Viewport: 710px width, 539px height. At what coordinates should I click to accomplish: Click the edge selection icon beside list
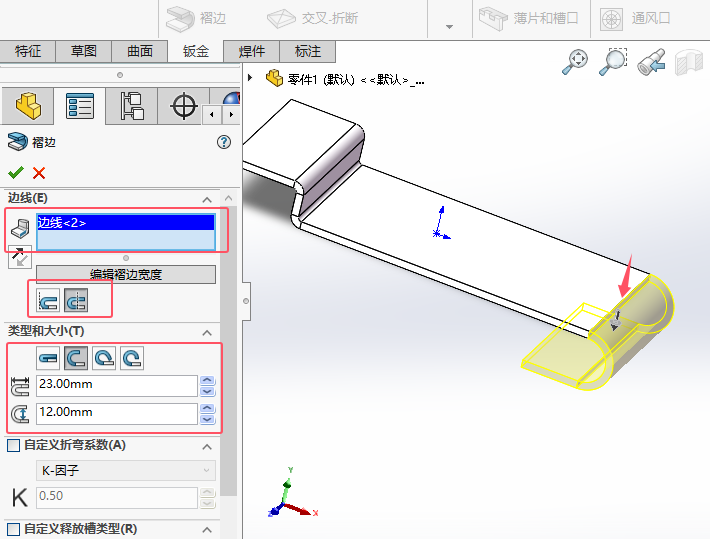tap(20, 229)
